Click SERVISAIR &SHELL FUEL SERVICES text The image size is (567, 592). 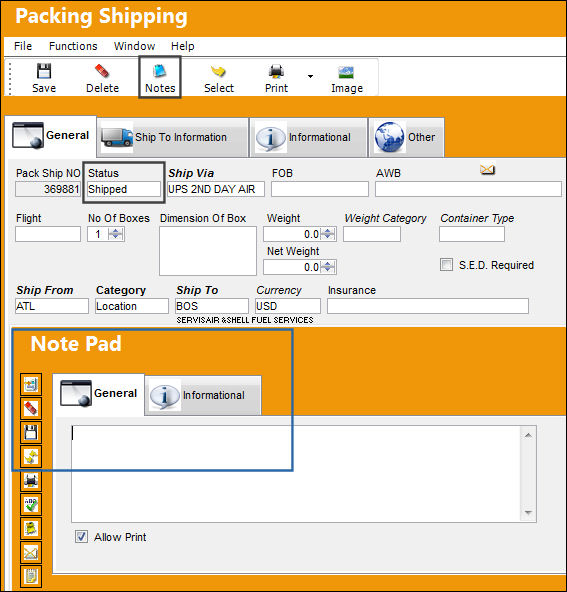pyautogui.click(x=245, y=320)
